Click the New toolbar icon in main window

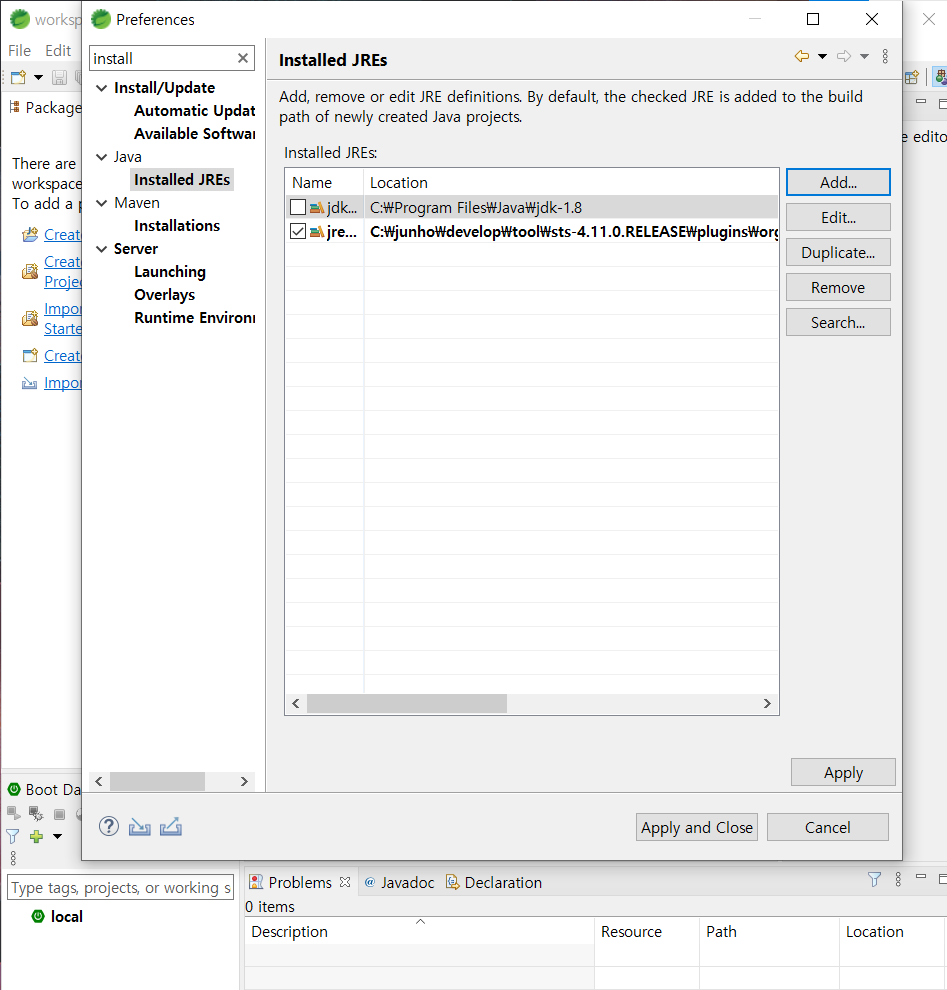[x=18, y=77]
